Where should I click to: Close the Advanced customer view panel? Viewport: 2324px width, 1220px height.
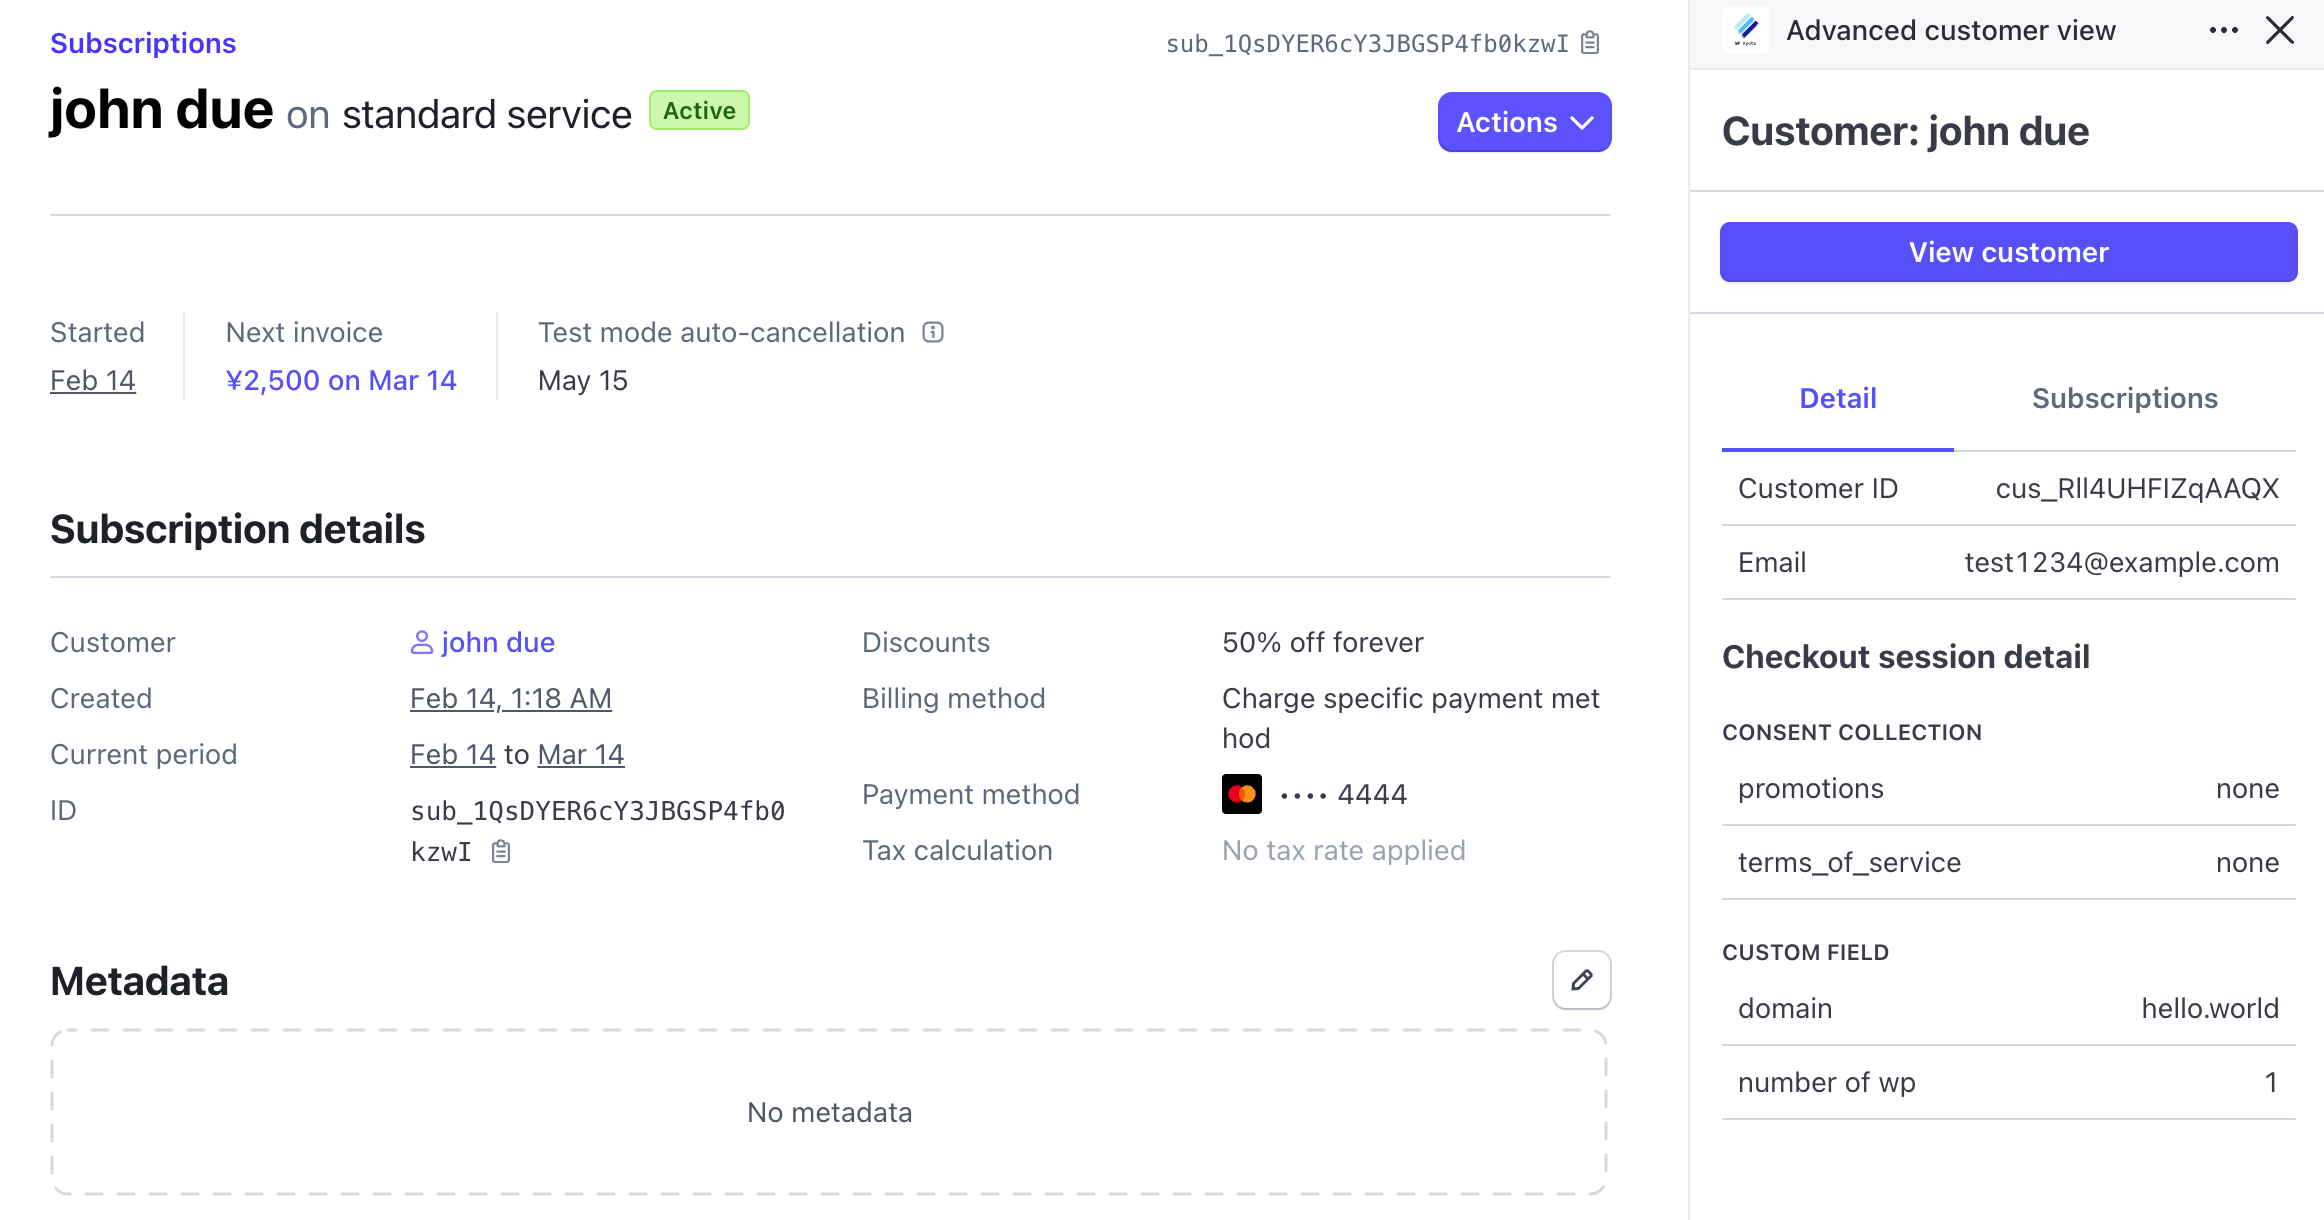pyautogui.click(x=2281, y=30)
